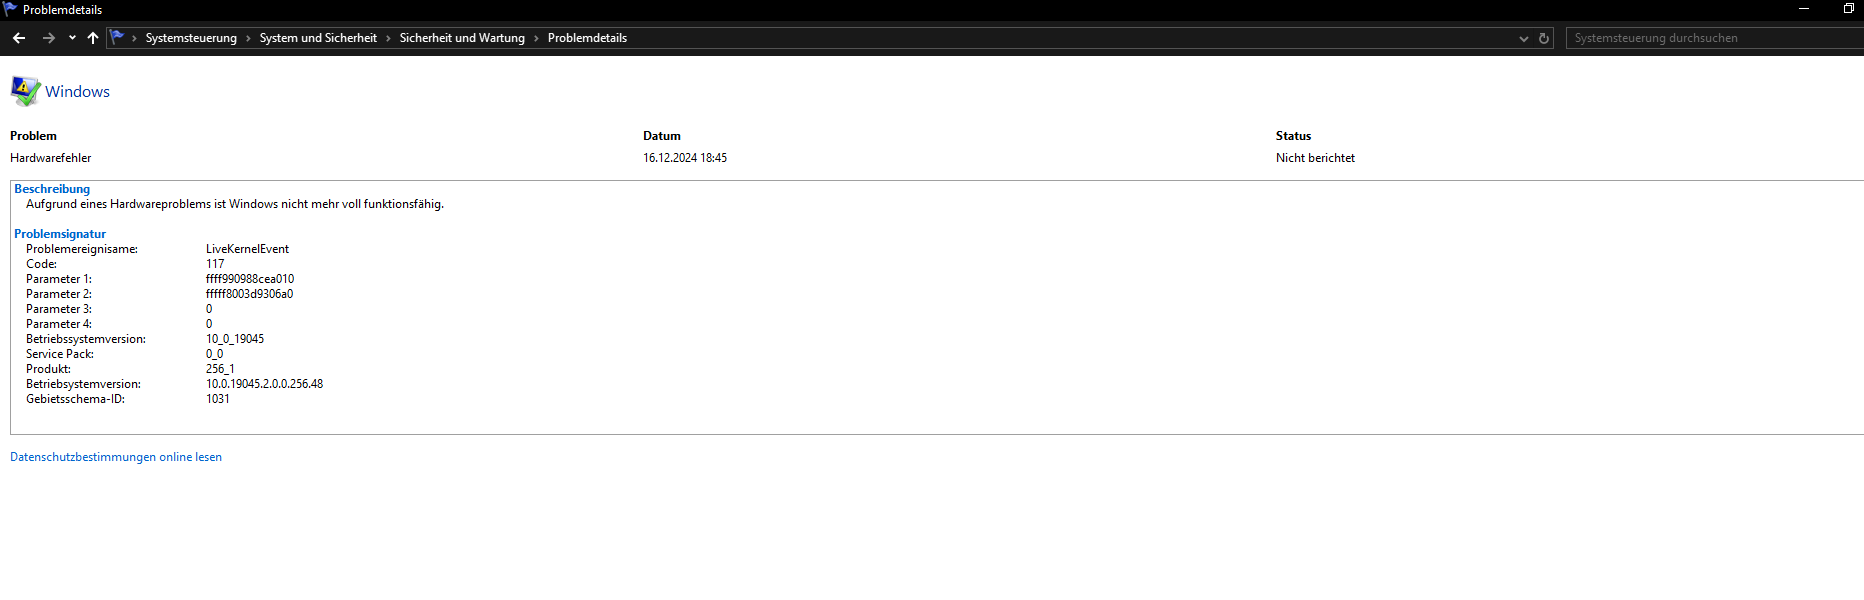1864x600 pixels.
Task: Select the Code value 117
Action: 215,264
